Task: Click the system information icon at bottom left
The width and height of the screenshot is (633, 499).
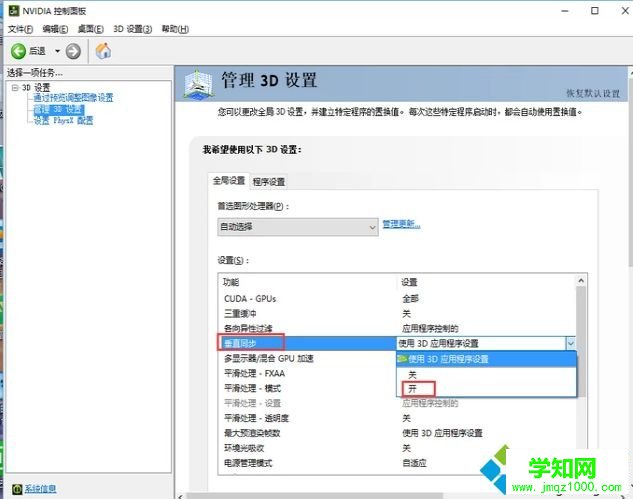Action: pos(17,489)
